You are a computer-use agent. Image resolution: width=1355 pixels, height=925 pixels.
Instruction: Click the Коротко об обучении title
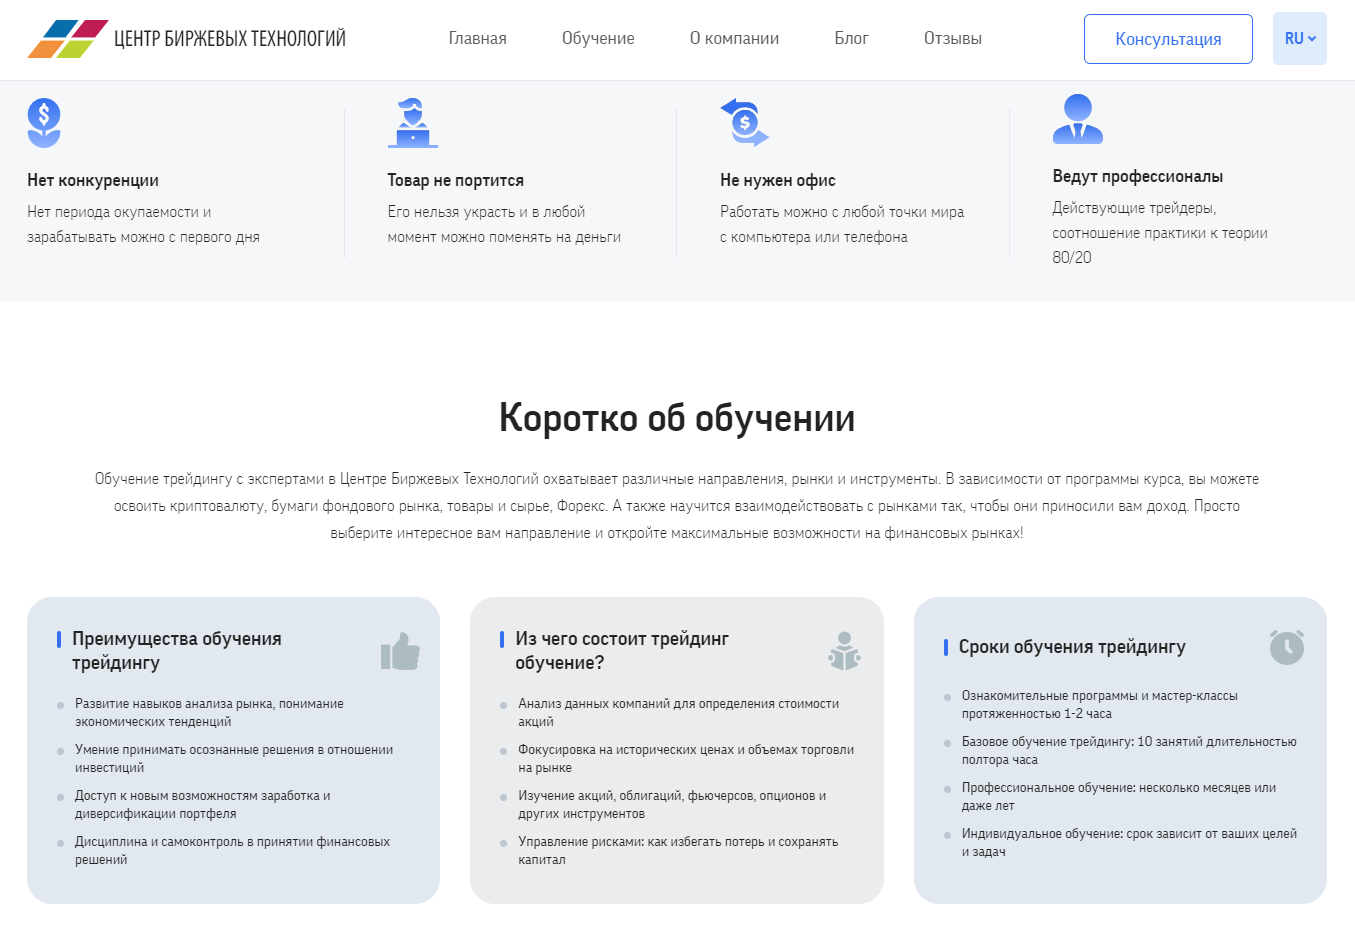click(677, 418)
